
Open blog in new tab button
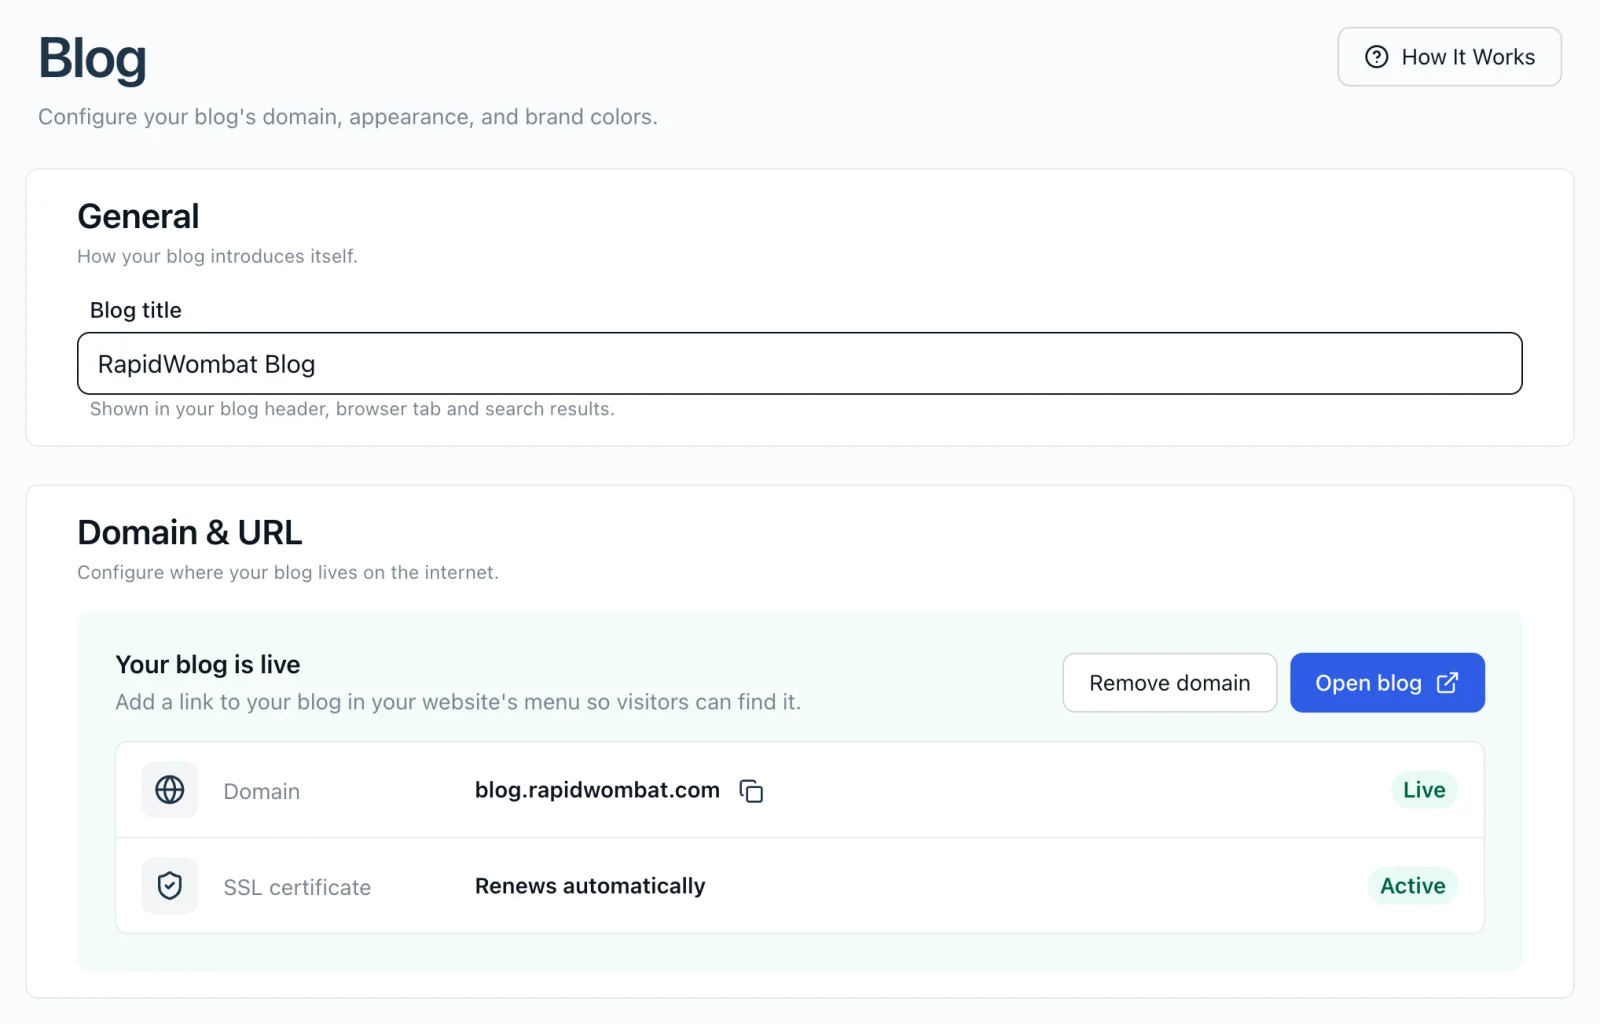(x=1387, y=683)
